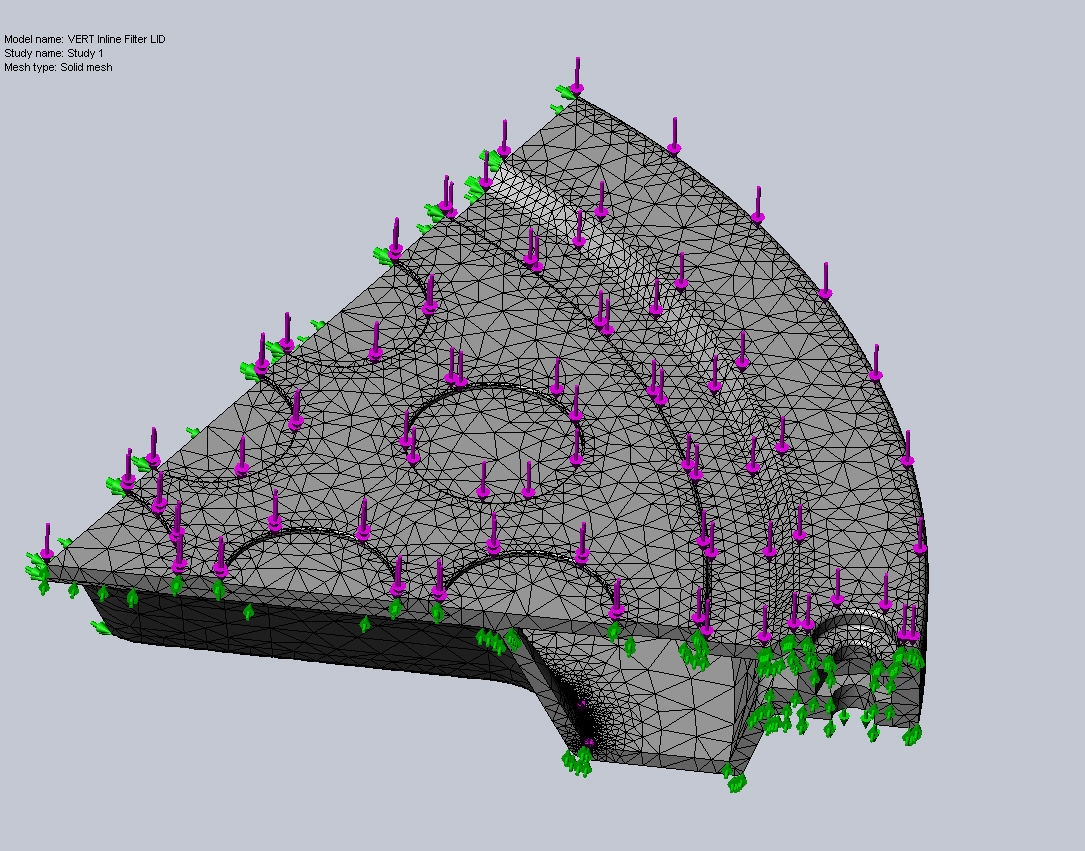The width and height of the screenshot is (1085, 851).
Task: Click the Model name VERT Inline Filter LID text
Action: [85, 39]
